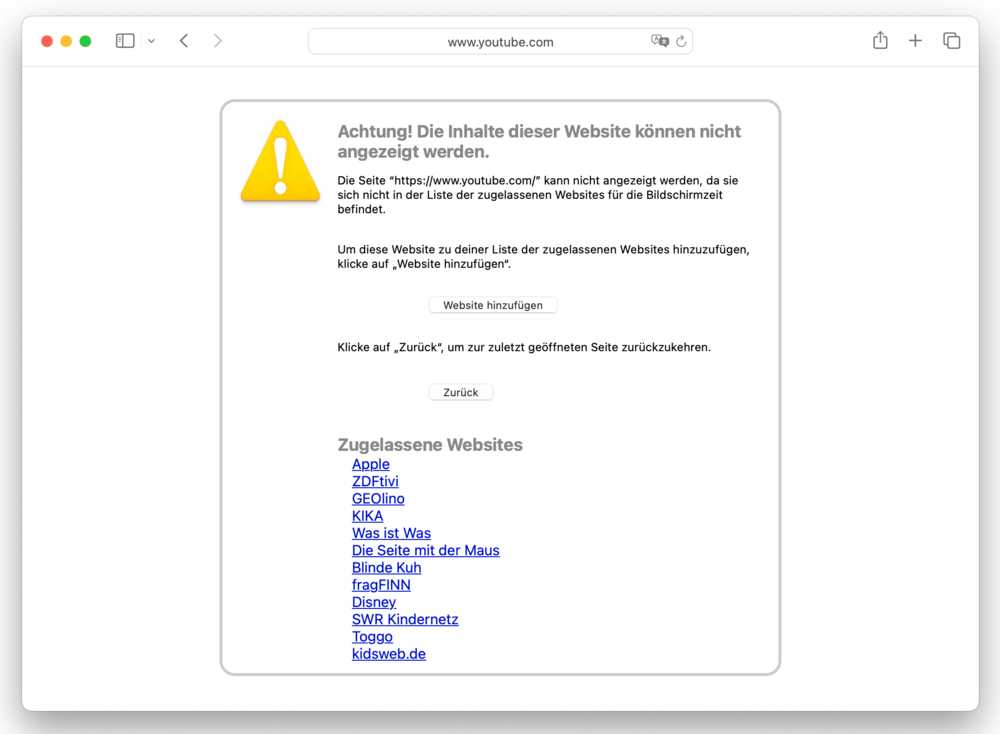Click the "Achtung!" warning headline
This screenshot has height=734, width=1000.
(539, 141)
